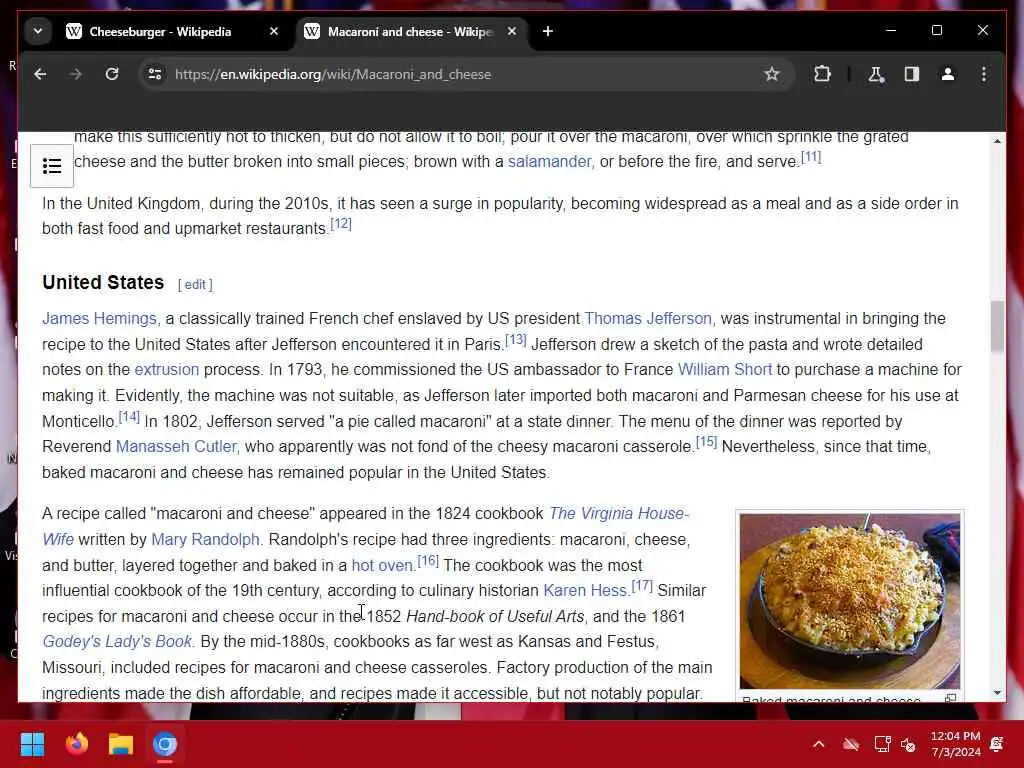
Task: Open the display network tray icon
Action: [882, 744]
